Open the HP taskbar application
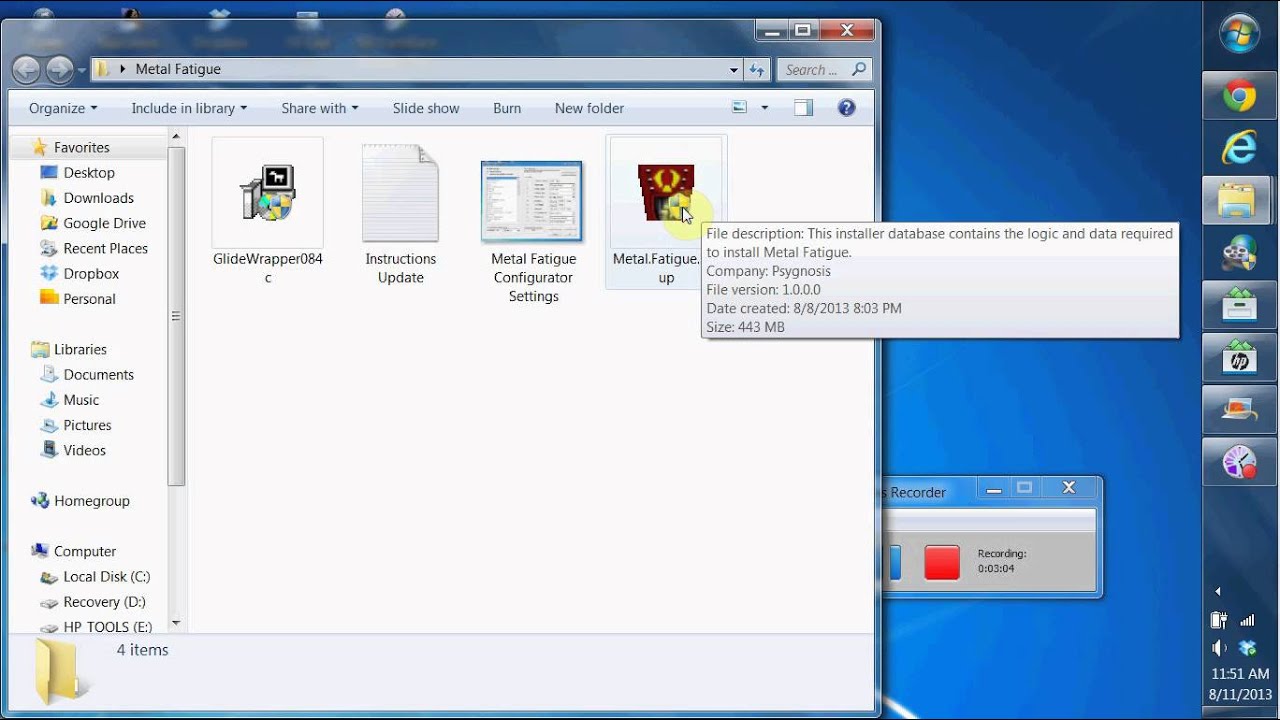Viewport: 1280px width, 720px height. tap(1240, 357)
